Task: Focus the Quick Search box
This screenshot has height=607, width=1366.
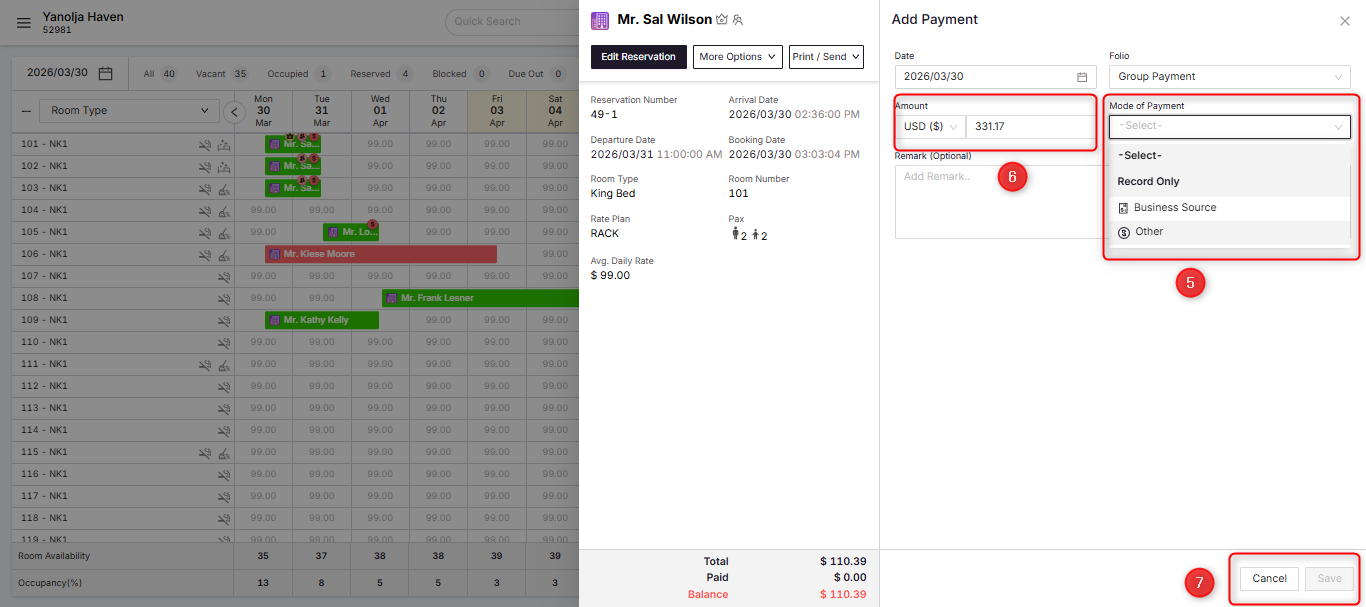Action: click(x=511, y=22)
